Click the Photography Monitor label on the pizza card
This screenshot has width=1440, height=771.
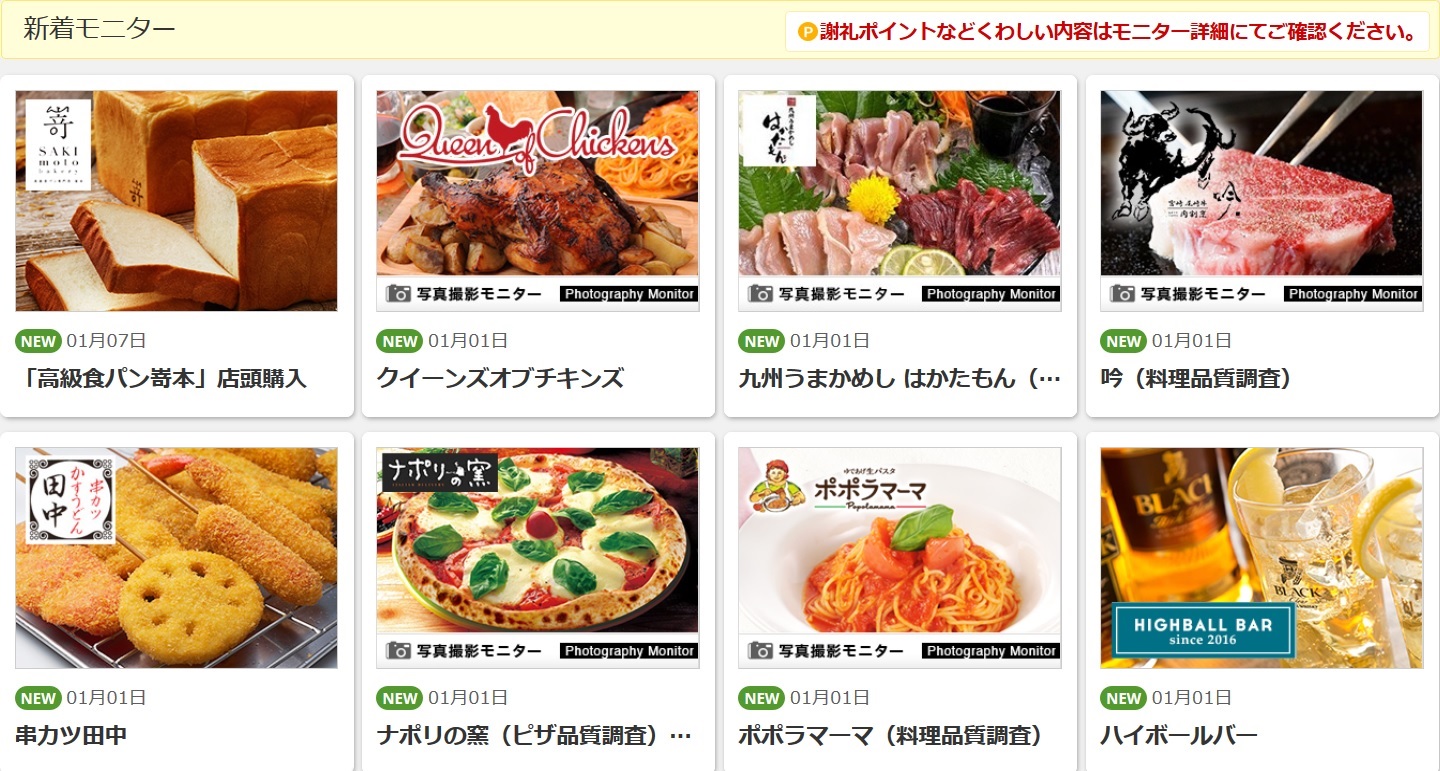pos(629,651)
